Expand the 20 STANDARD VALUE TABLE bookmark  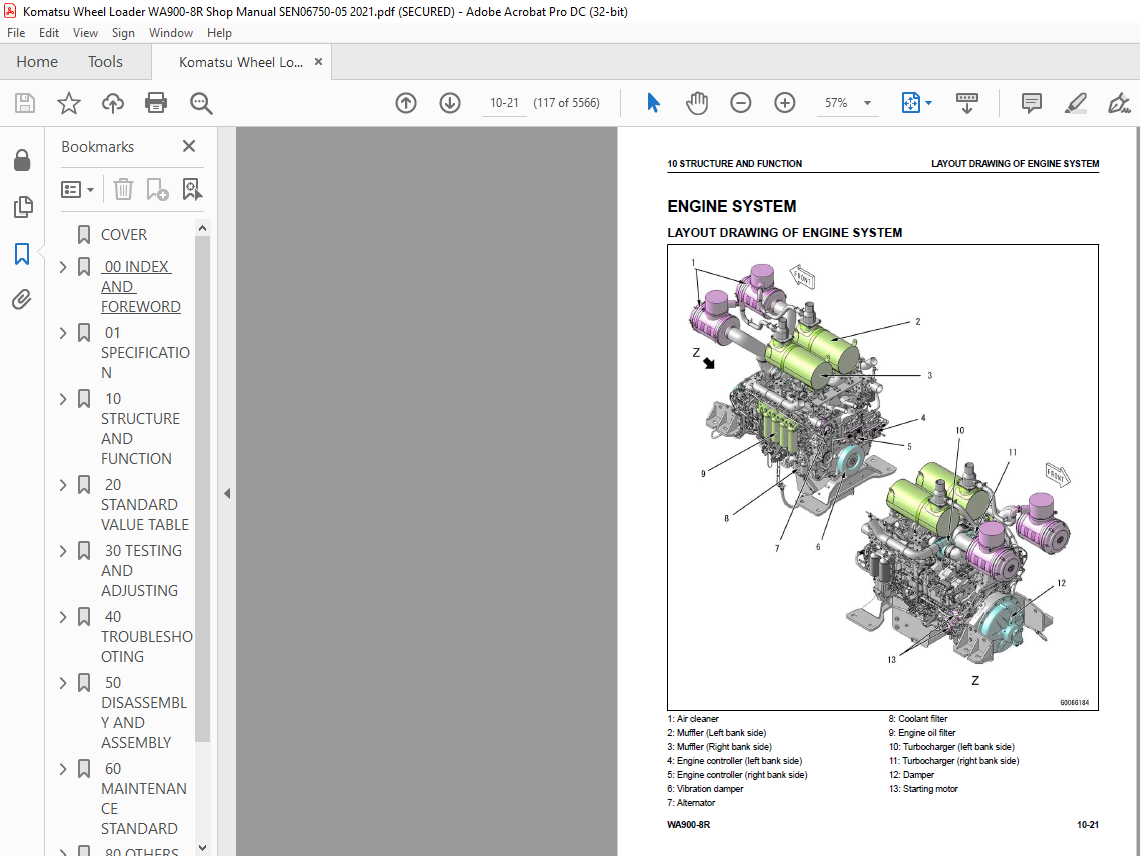click(63, 485)
